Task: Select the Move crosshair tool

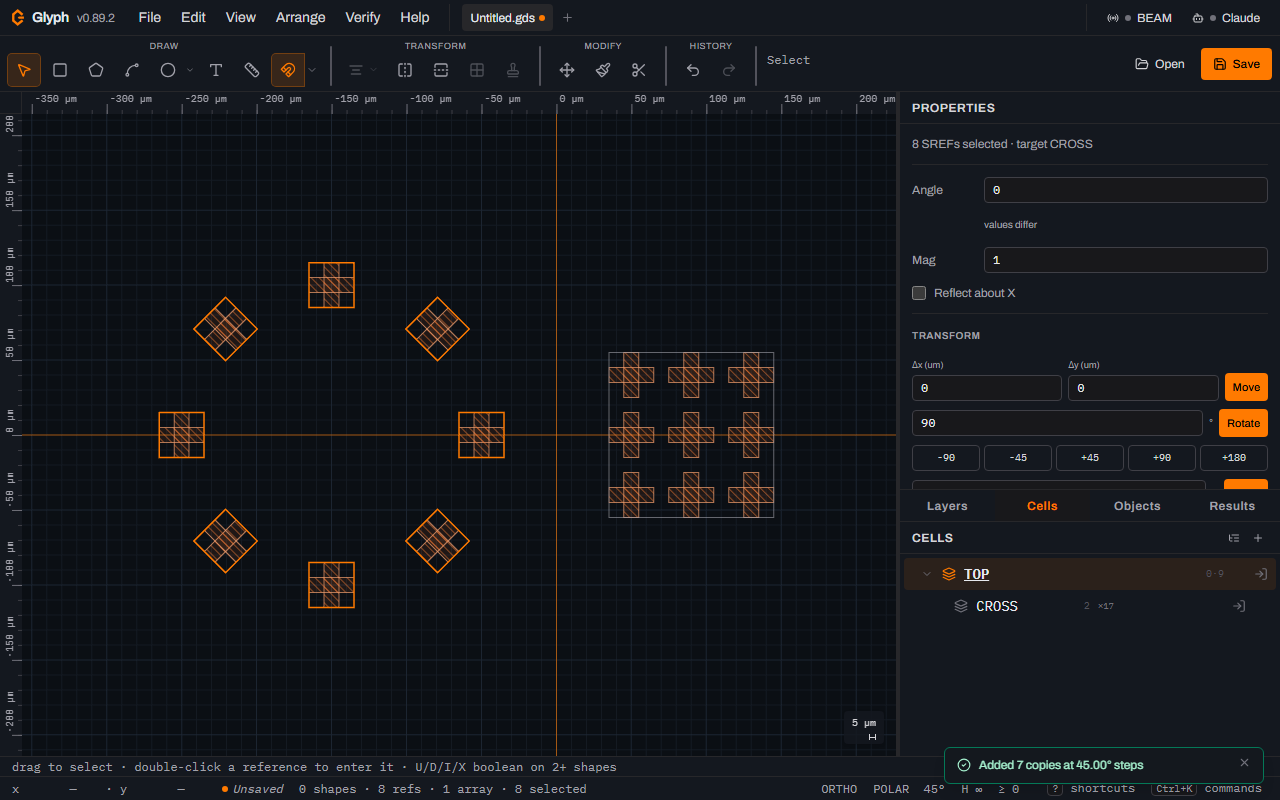Action: [x=567, y=70]
